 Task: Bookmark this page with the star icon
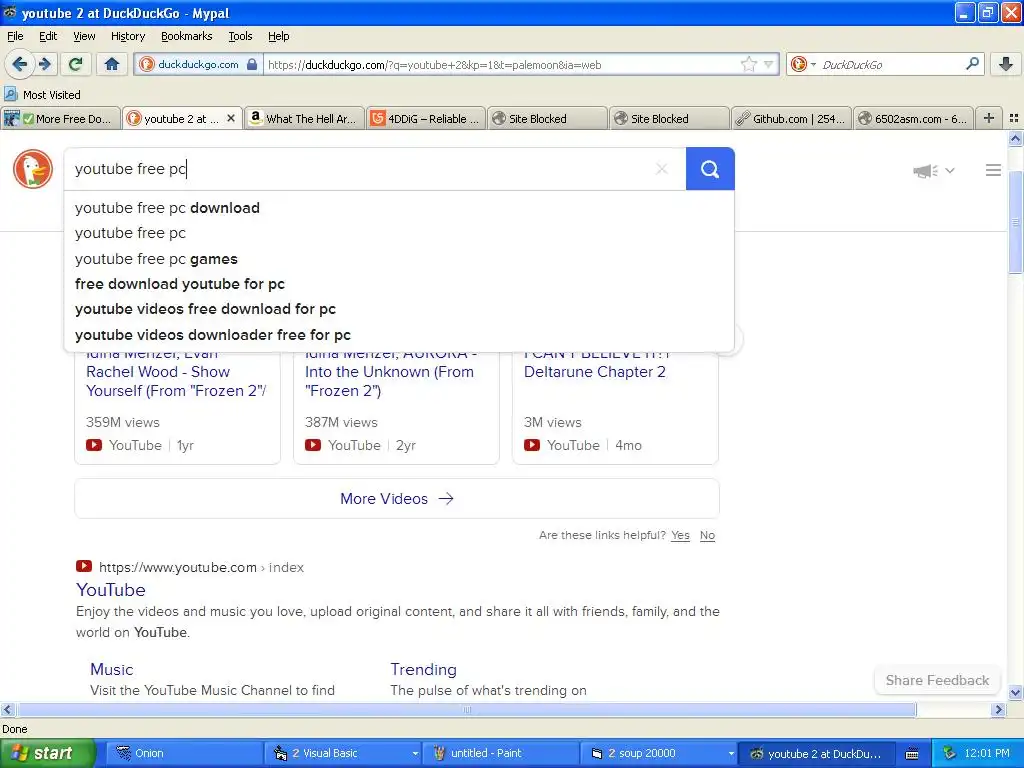[x=748, y=64]
